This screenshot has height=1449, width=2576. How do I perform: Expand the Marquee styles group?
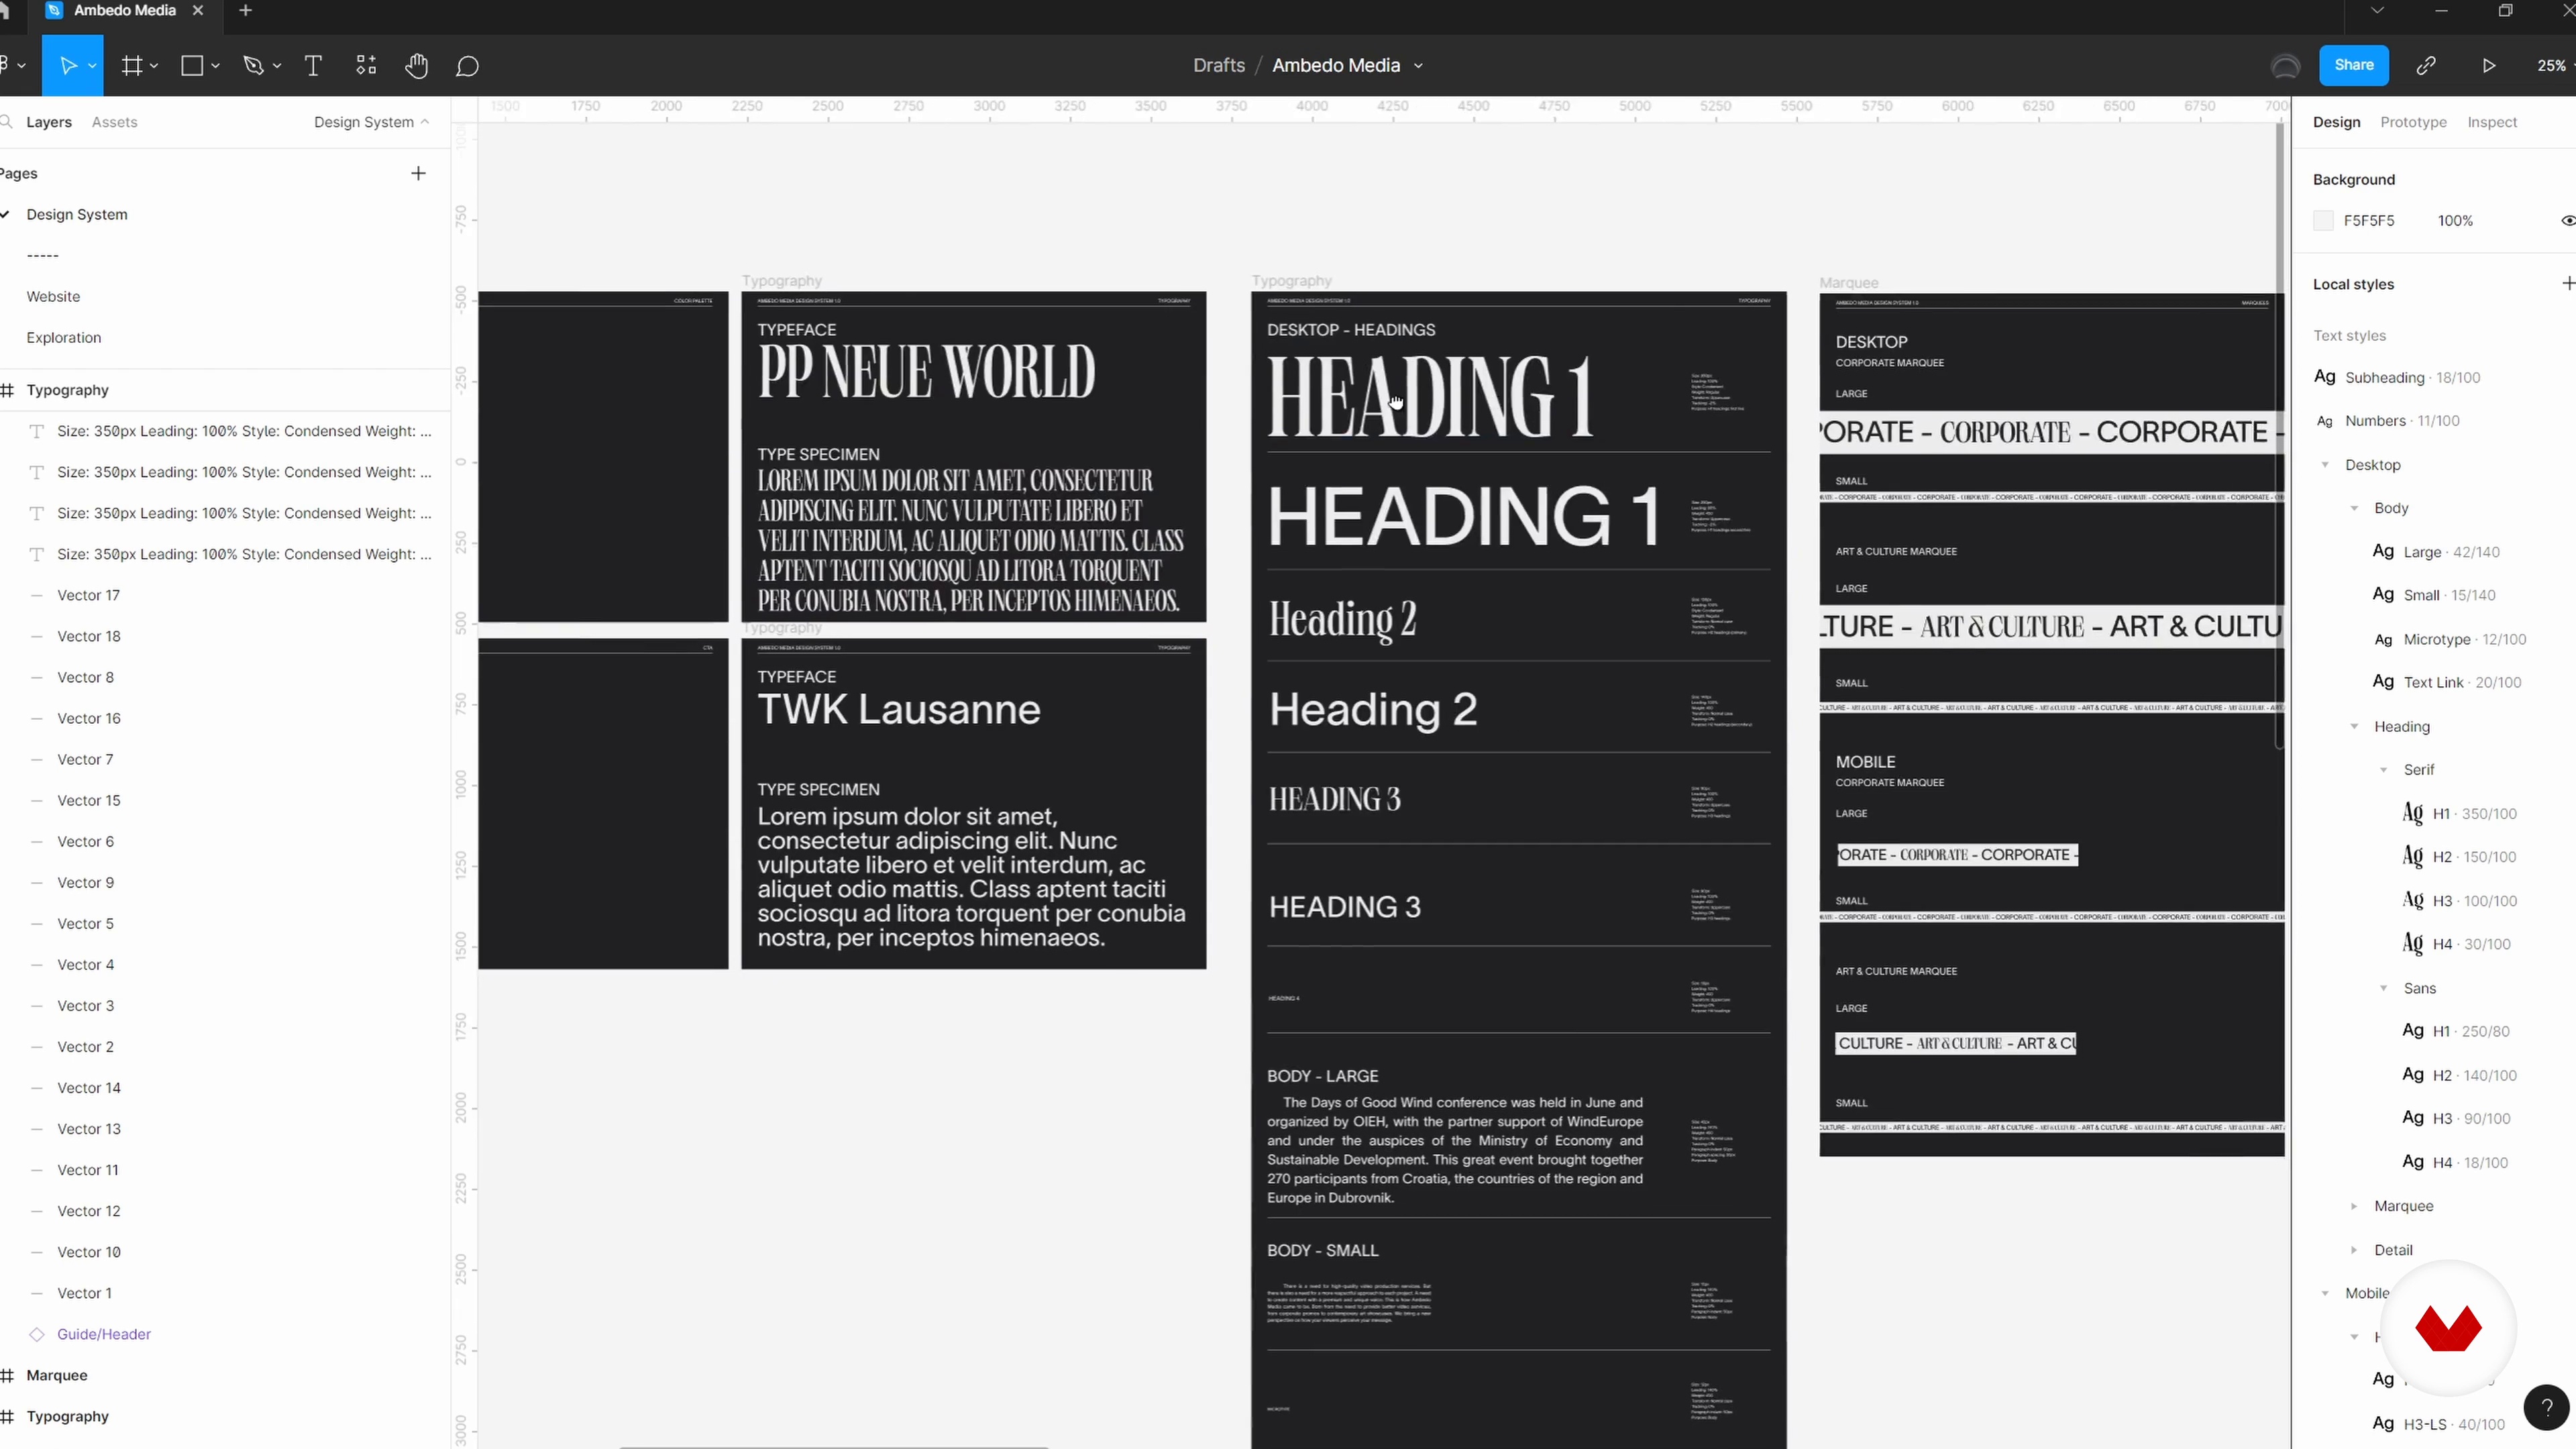2354,1206
